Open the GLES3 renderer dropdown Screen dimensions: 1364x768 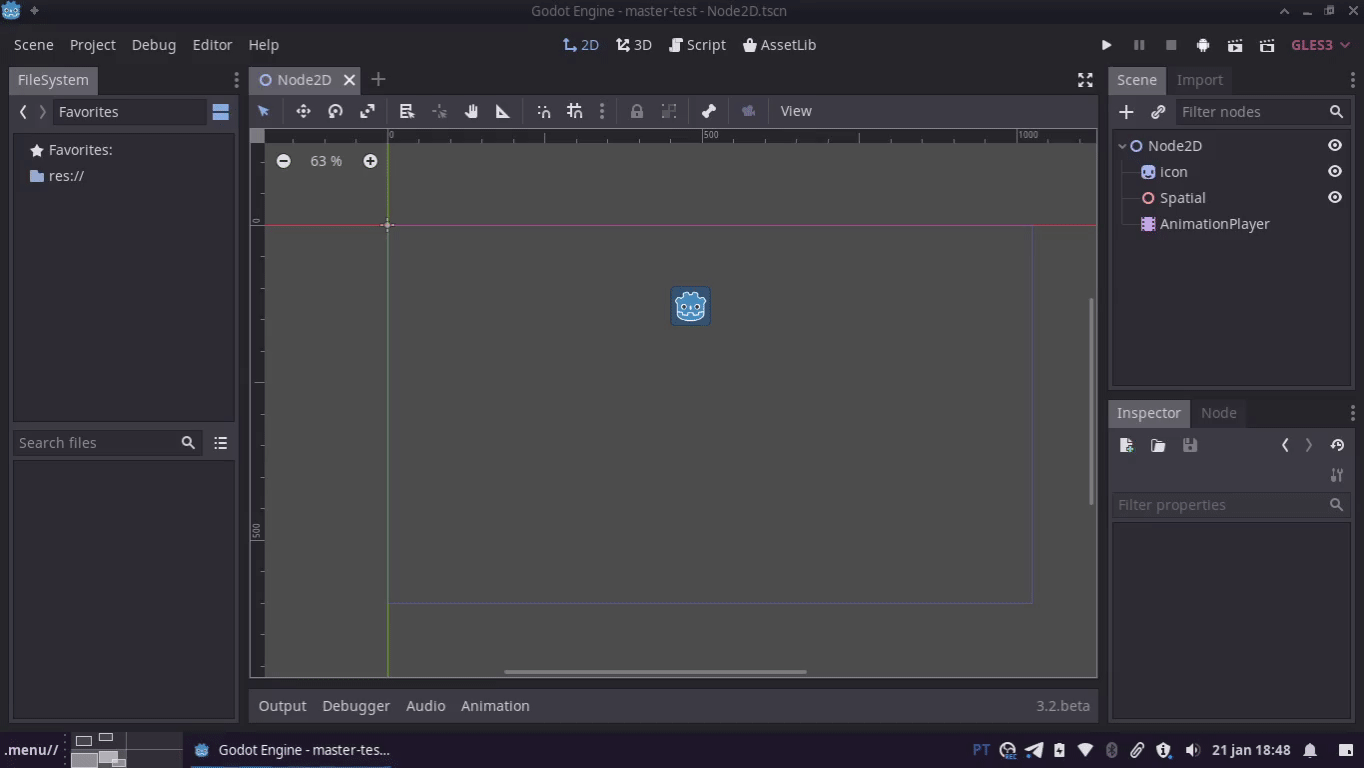click(x=1320, y=45)
